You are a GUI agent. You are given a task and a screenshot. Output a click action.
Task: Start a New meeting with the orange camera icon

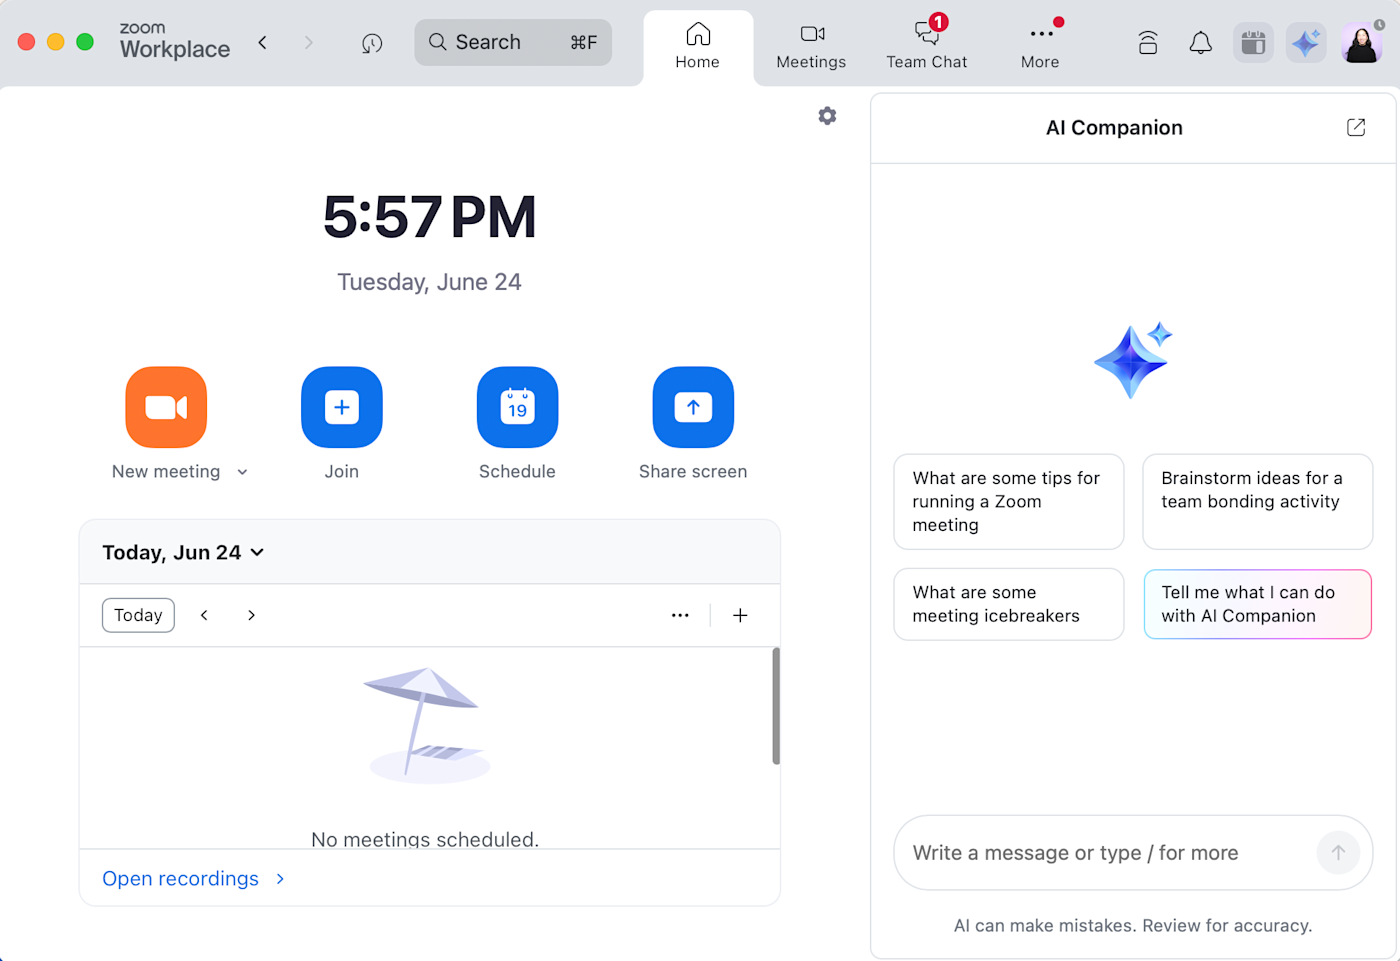pos(166,407)
